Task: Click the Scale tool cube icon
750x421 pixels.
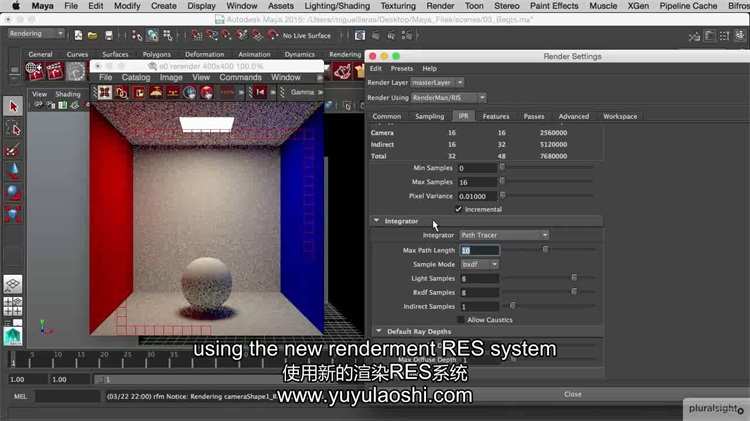Action: (13, 214)
